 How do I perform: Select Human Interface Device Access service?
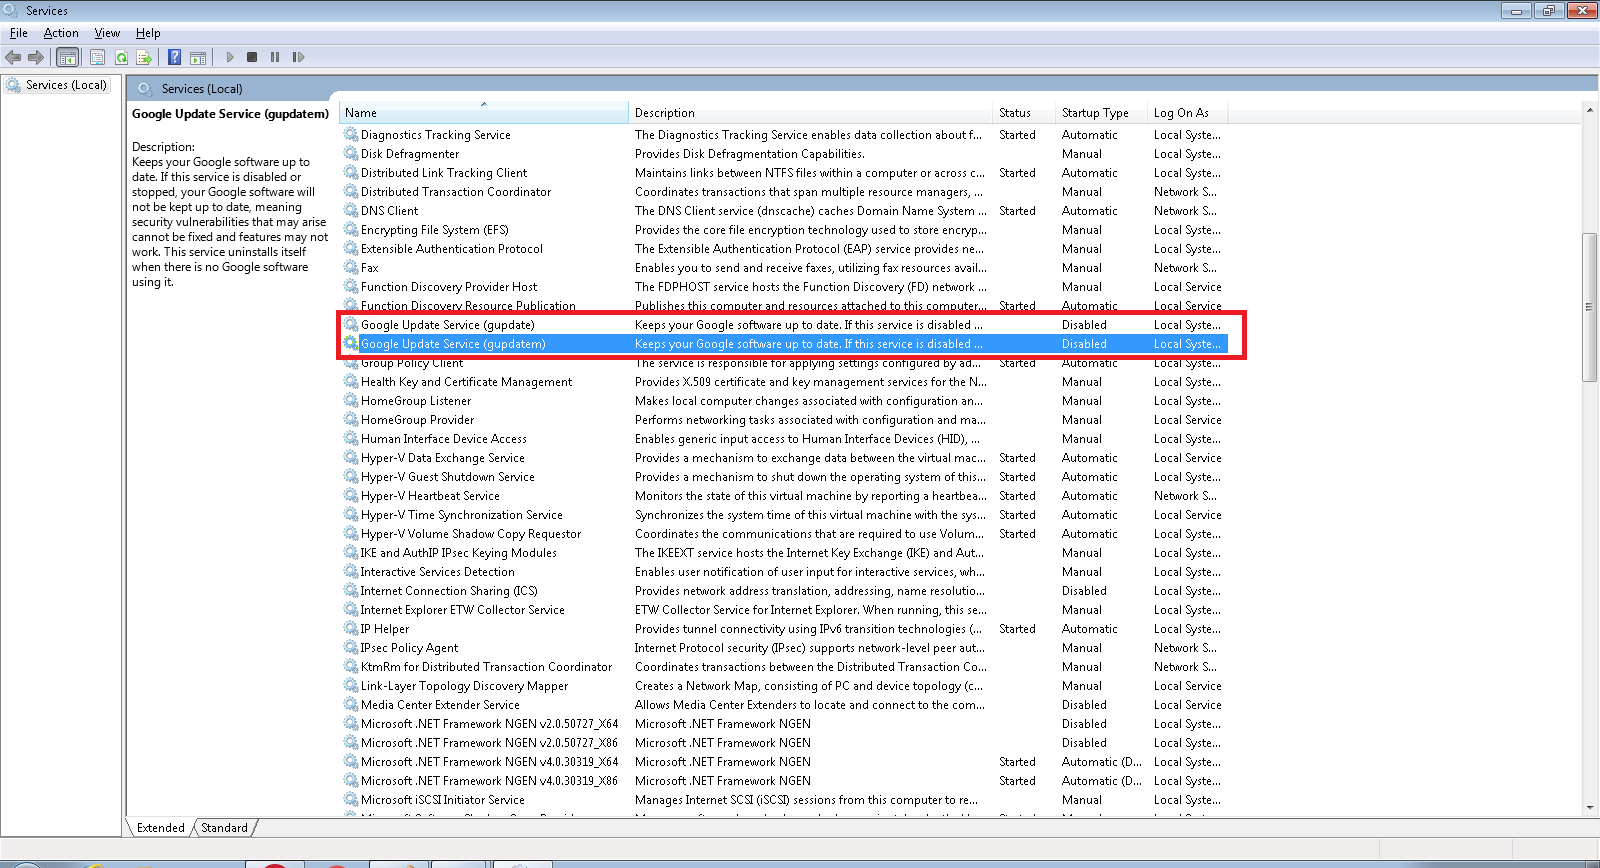(444, 439)
